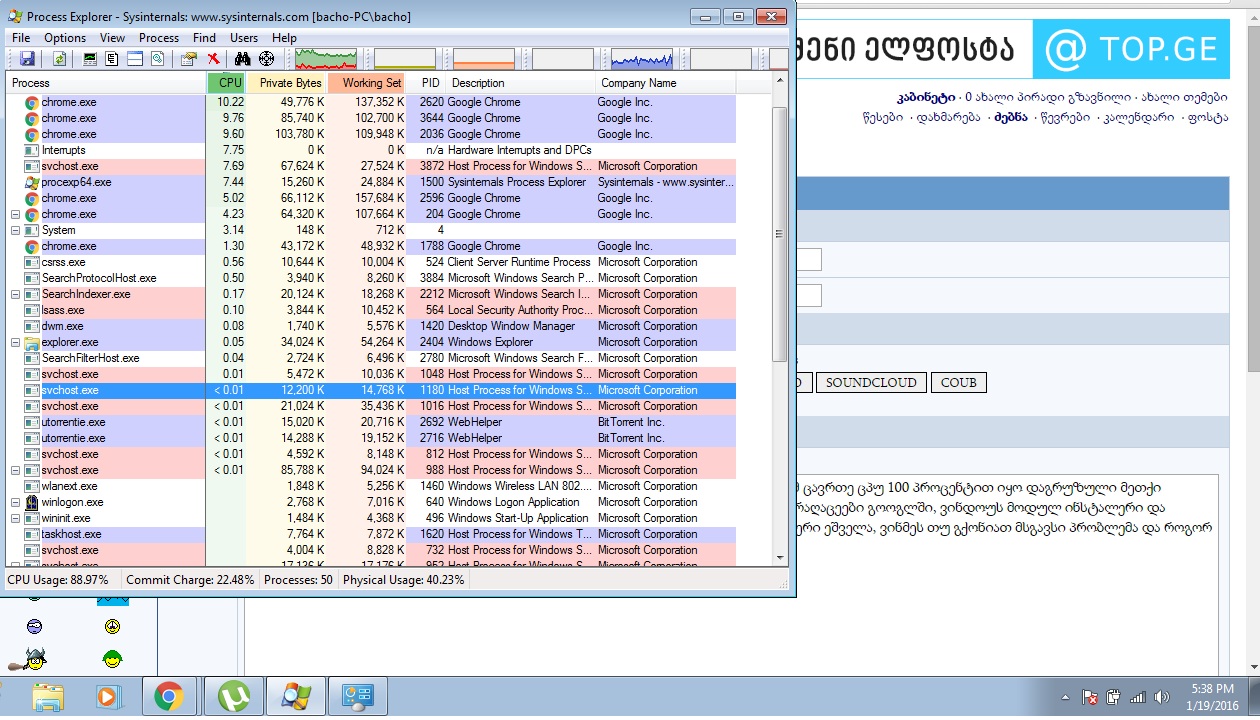This screenshot has height=720, width=1260.
Task: Open the Options menu
Action: (65, 38)
